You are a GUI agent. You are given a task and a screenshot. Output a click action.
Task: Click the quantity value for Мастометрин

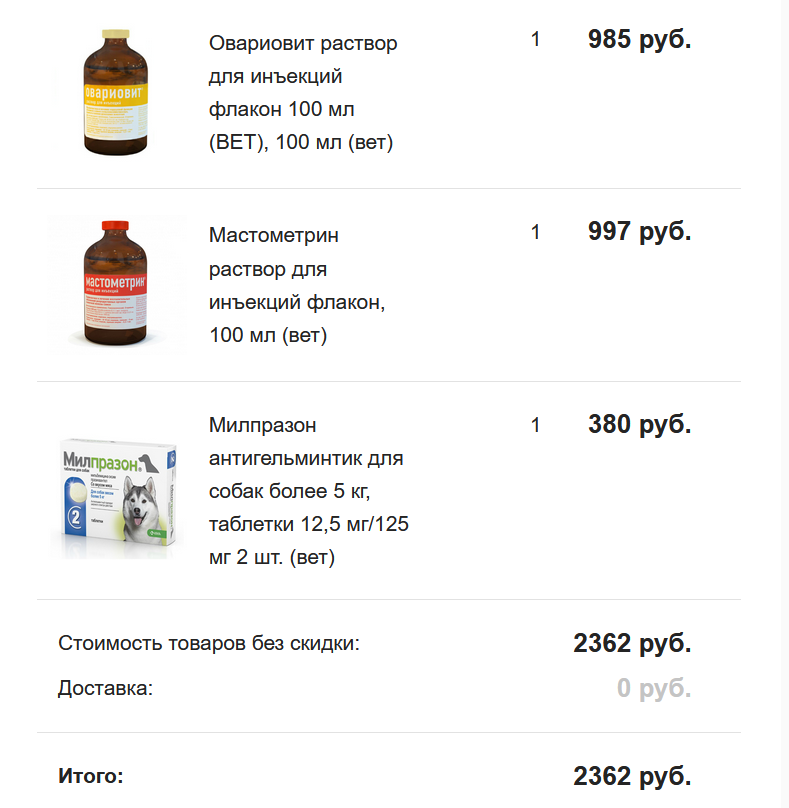click(x=535, y=232)
